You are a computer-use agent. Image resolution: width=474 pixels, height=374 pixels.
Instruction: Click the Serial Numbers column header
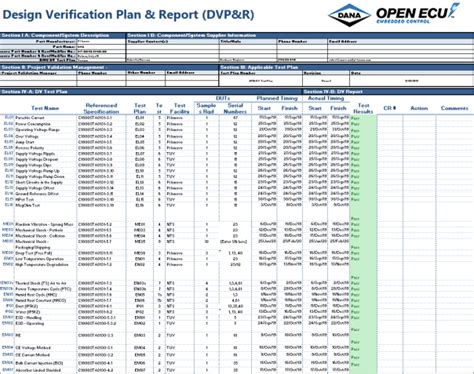click(235, 109)
